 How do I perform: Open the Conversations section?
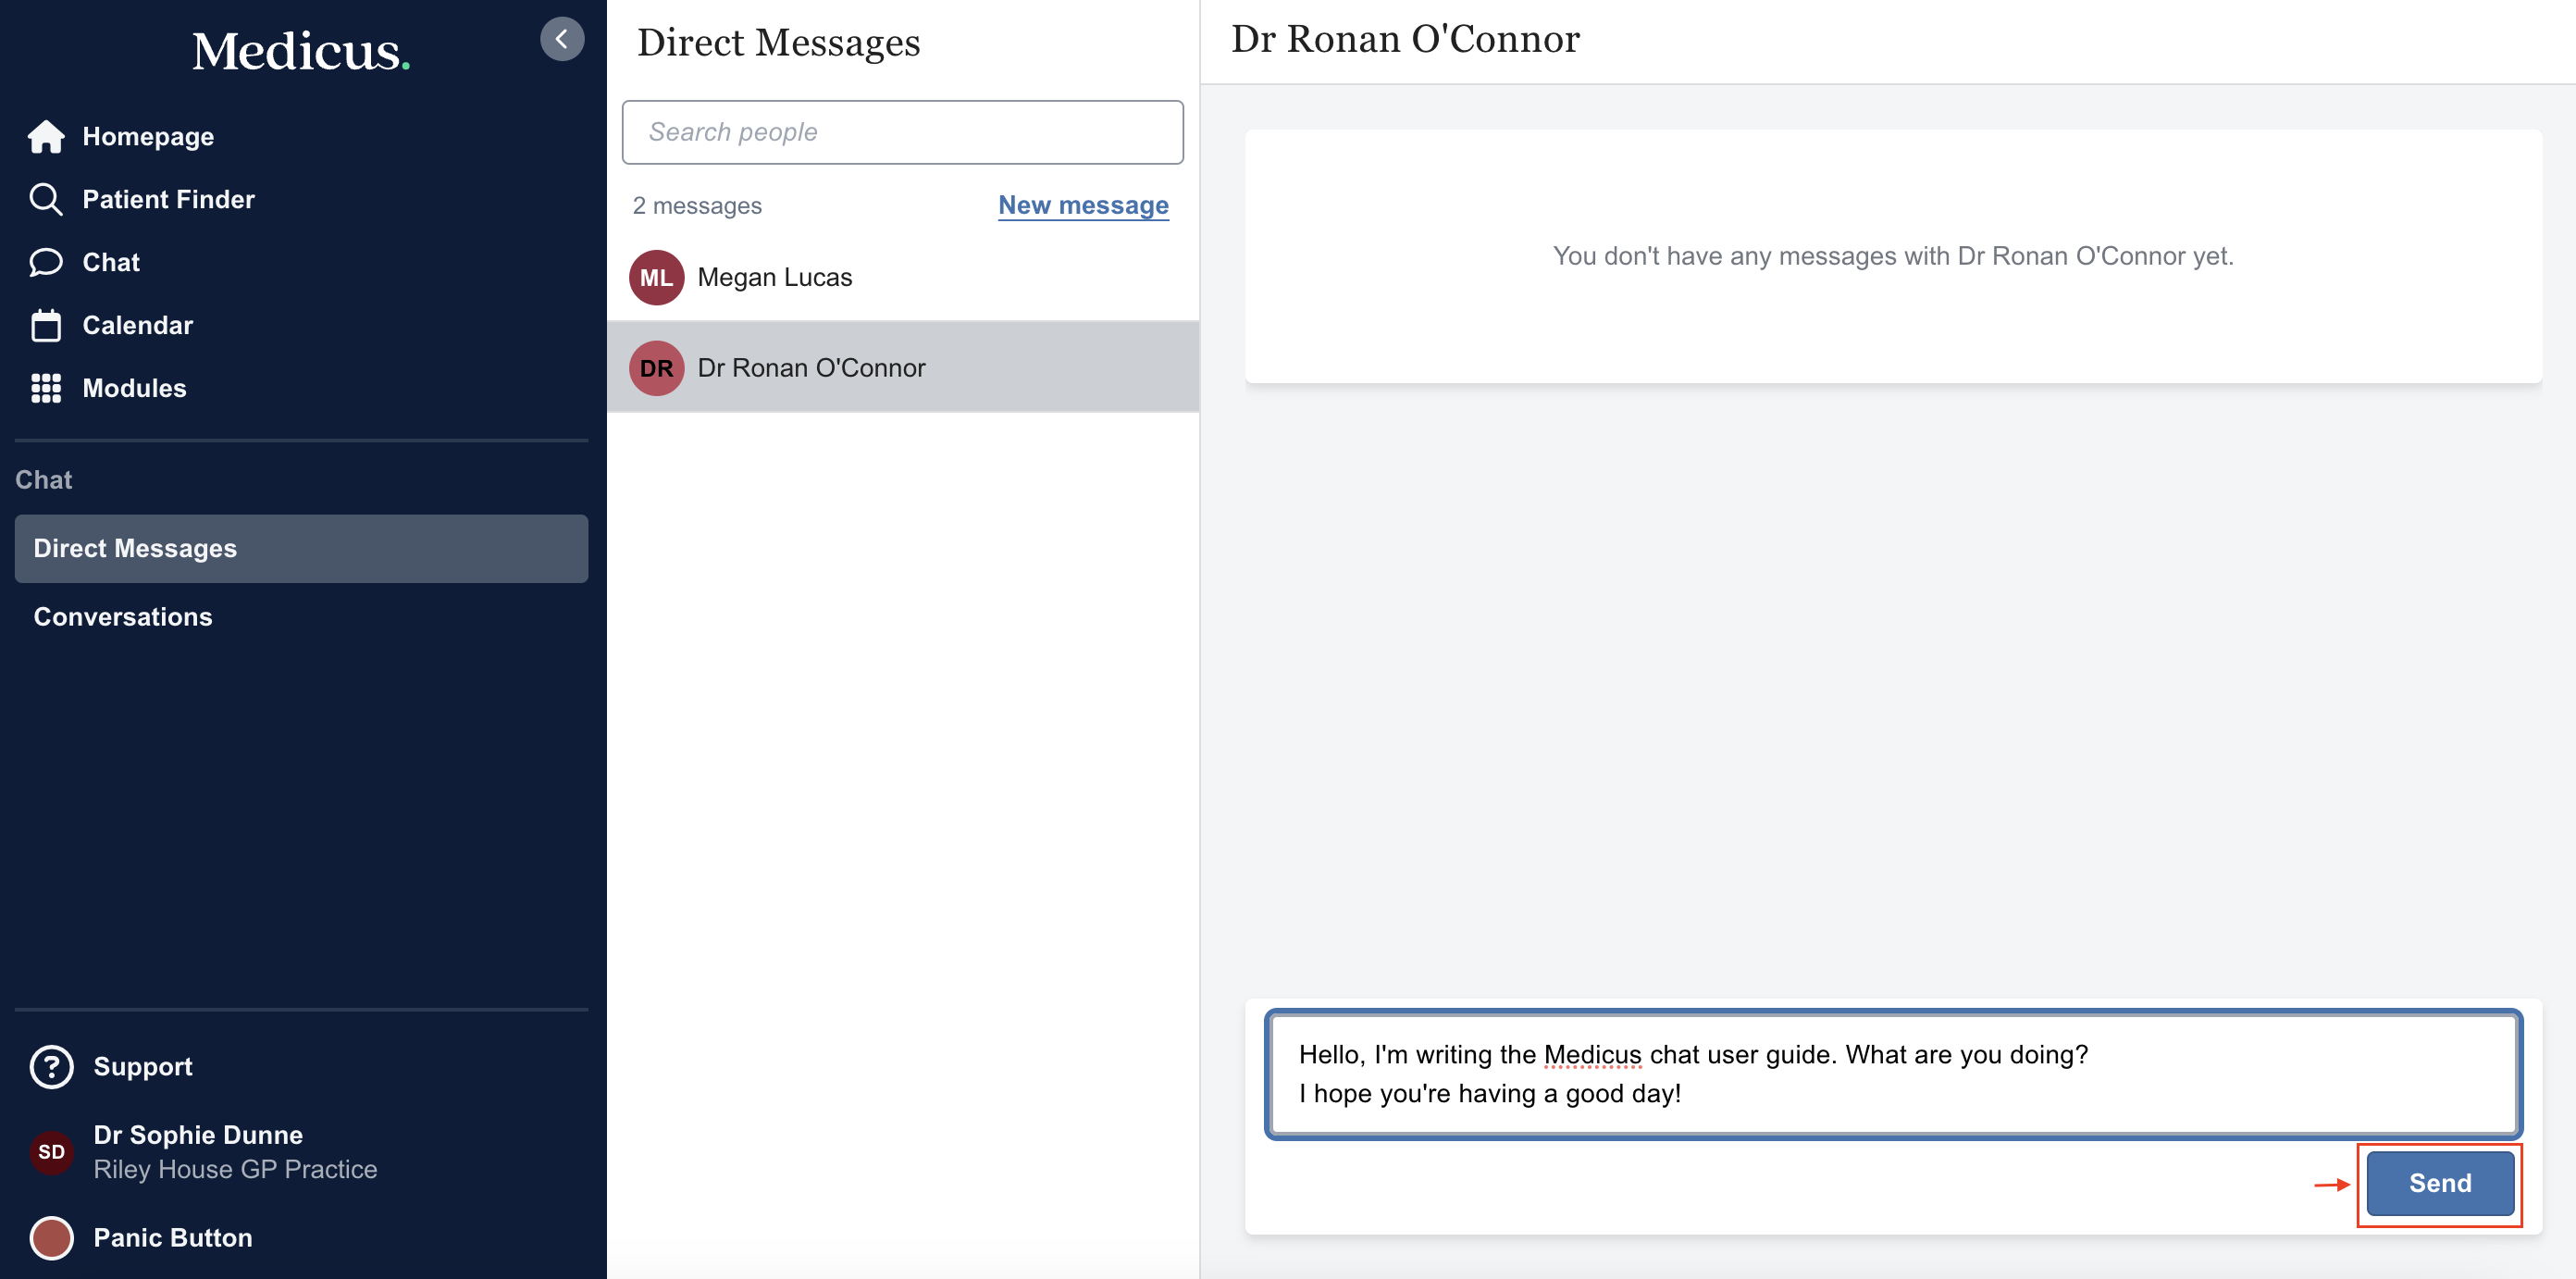pyautogui.click(x=123, y=616)
